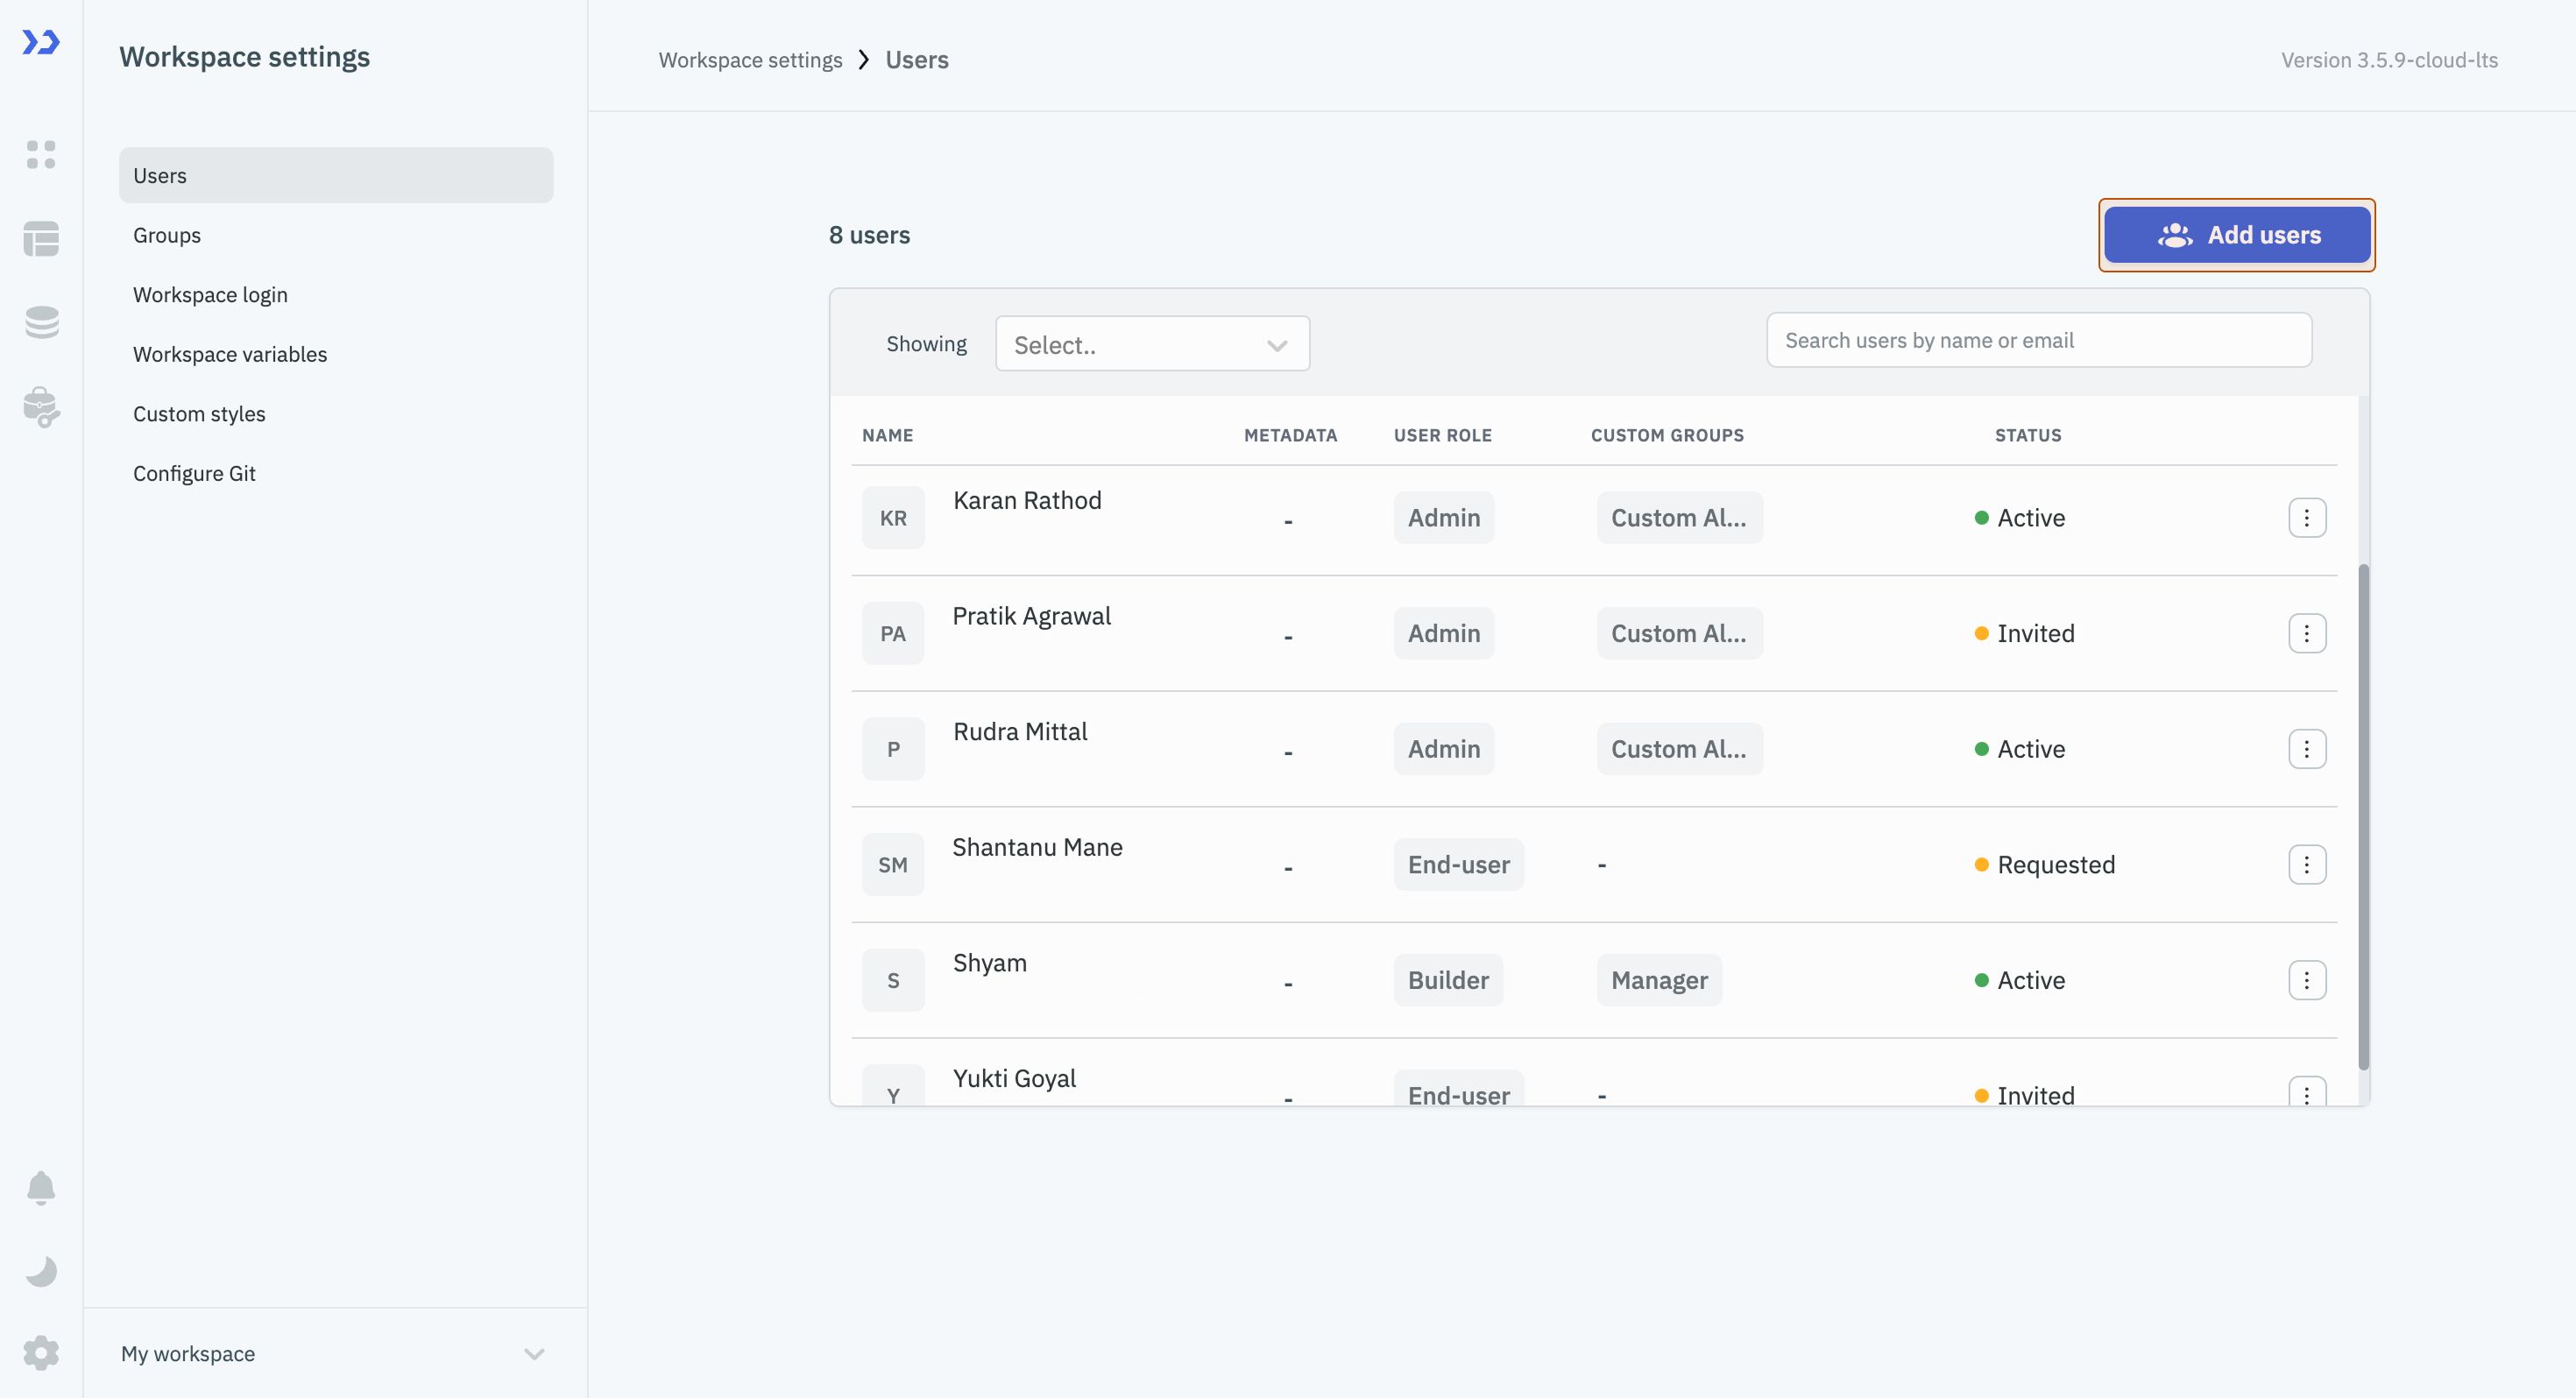The width and height of the screenshot is (2576, 1398).
Task: Expand the Showing Select dropdown
Action: pos(1152,344)
